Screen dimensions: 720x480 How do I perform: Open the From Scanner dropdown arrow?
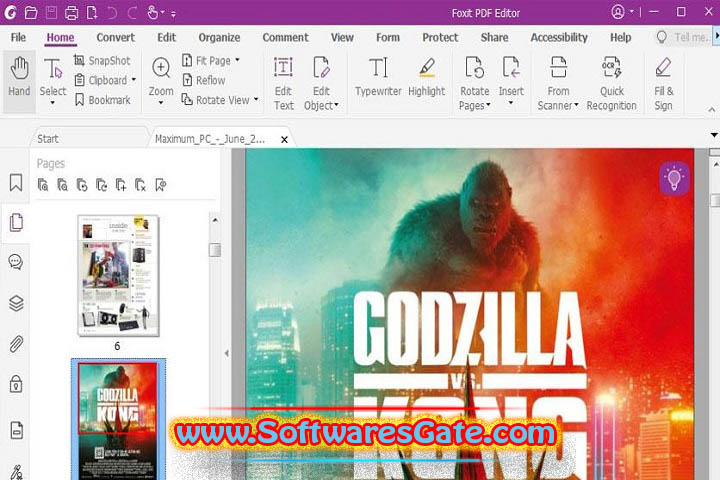[576, 105]
